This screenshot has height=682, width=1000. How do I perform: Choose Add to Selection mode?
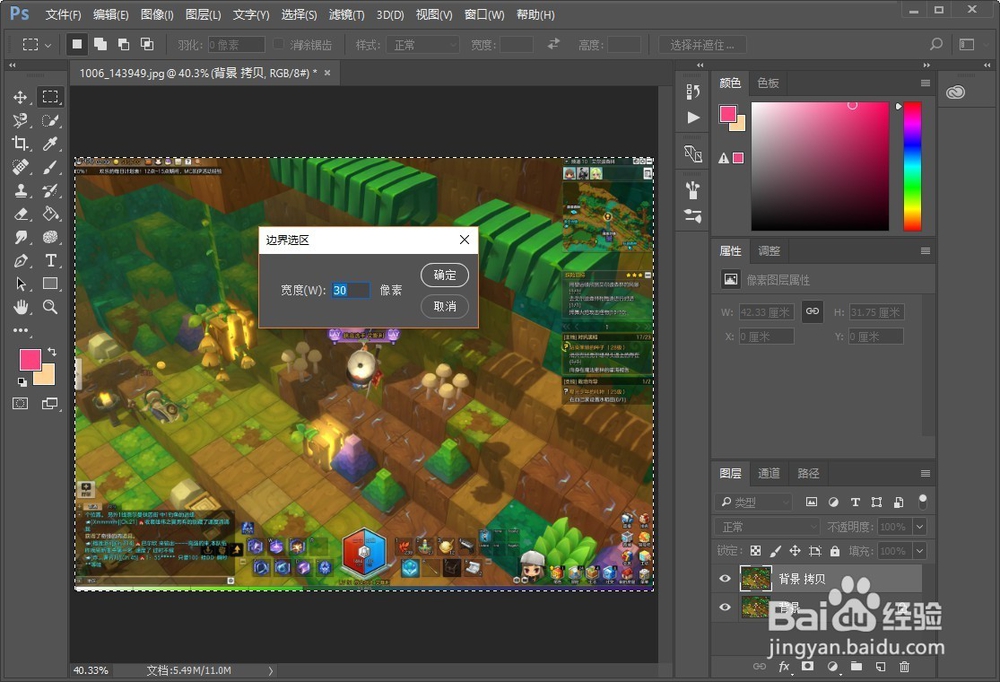100,44
